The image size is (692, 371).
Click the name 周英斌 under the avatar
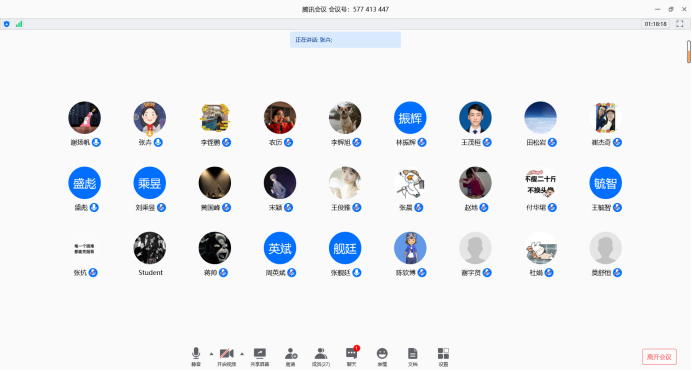(x=275, y=273)
